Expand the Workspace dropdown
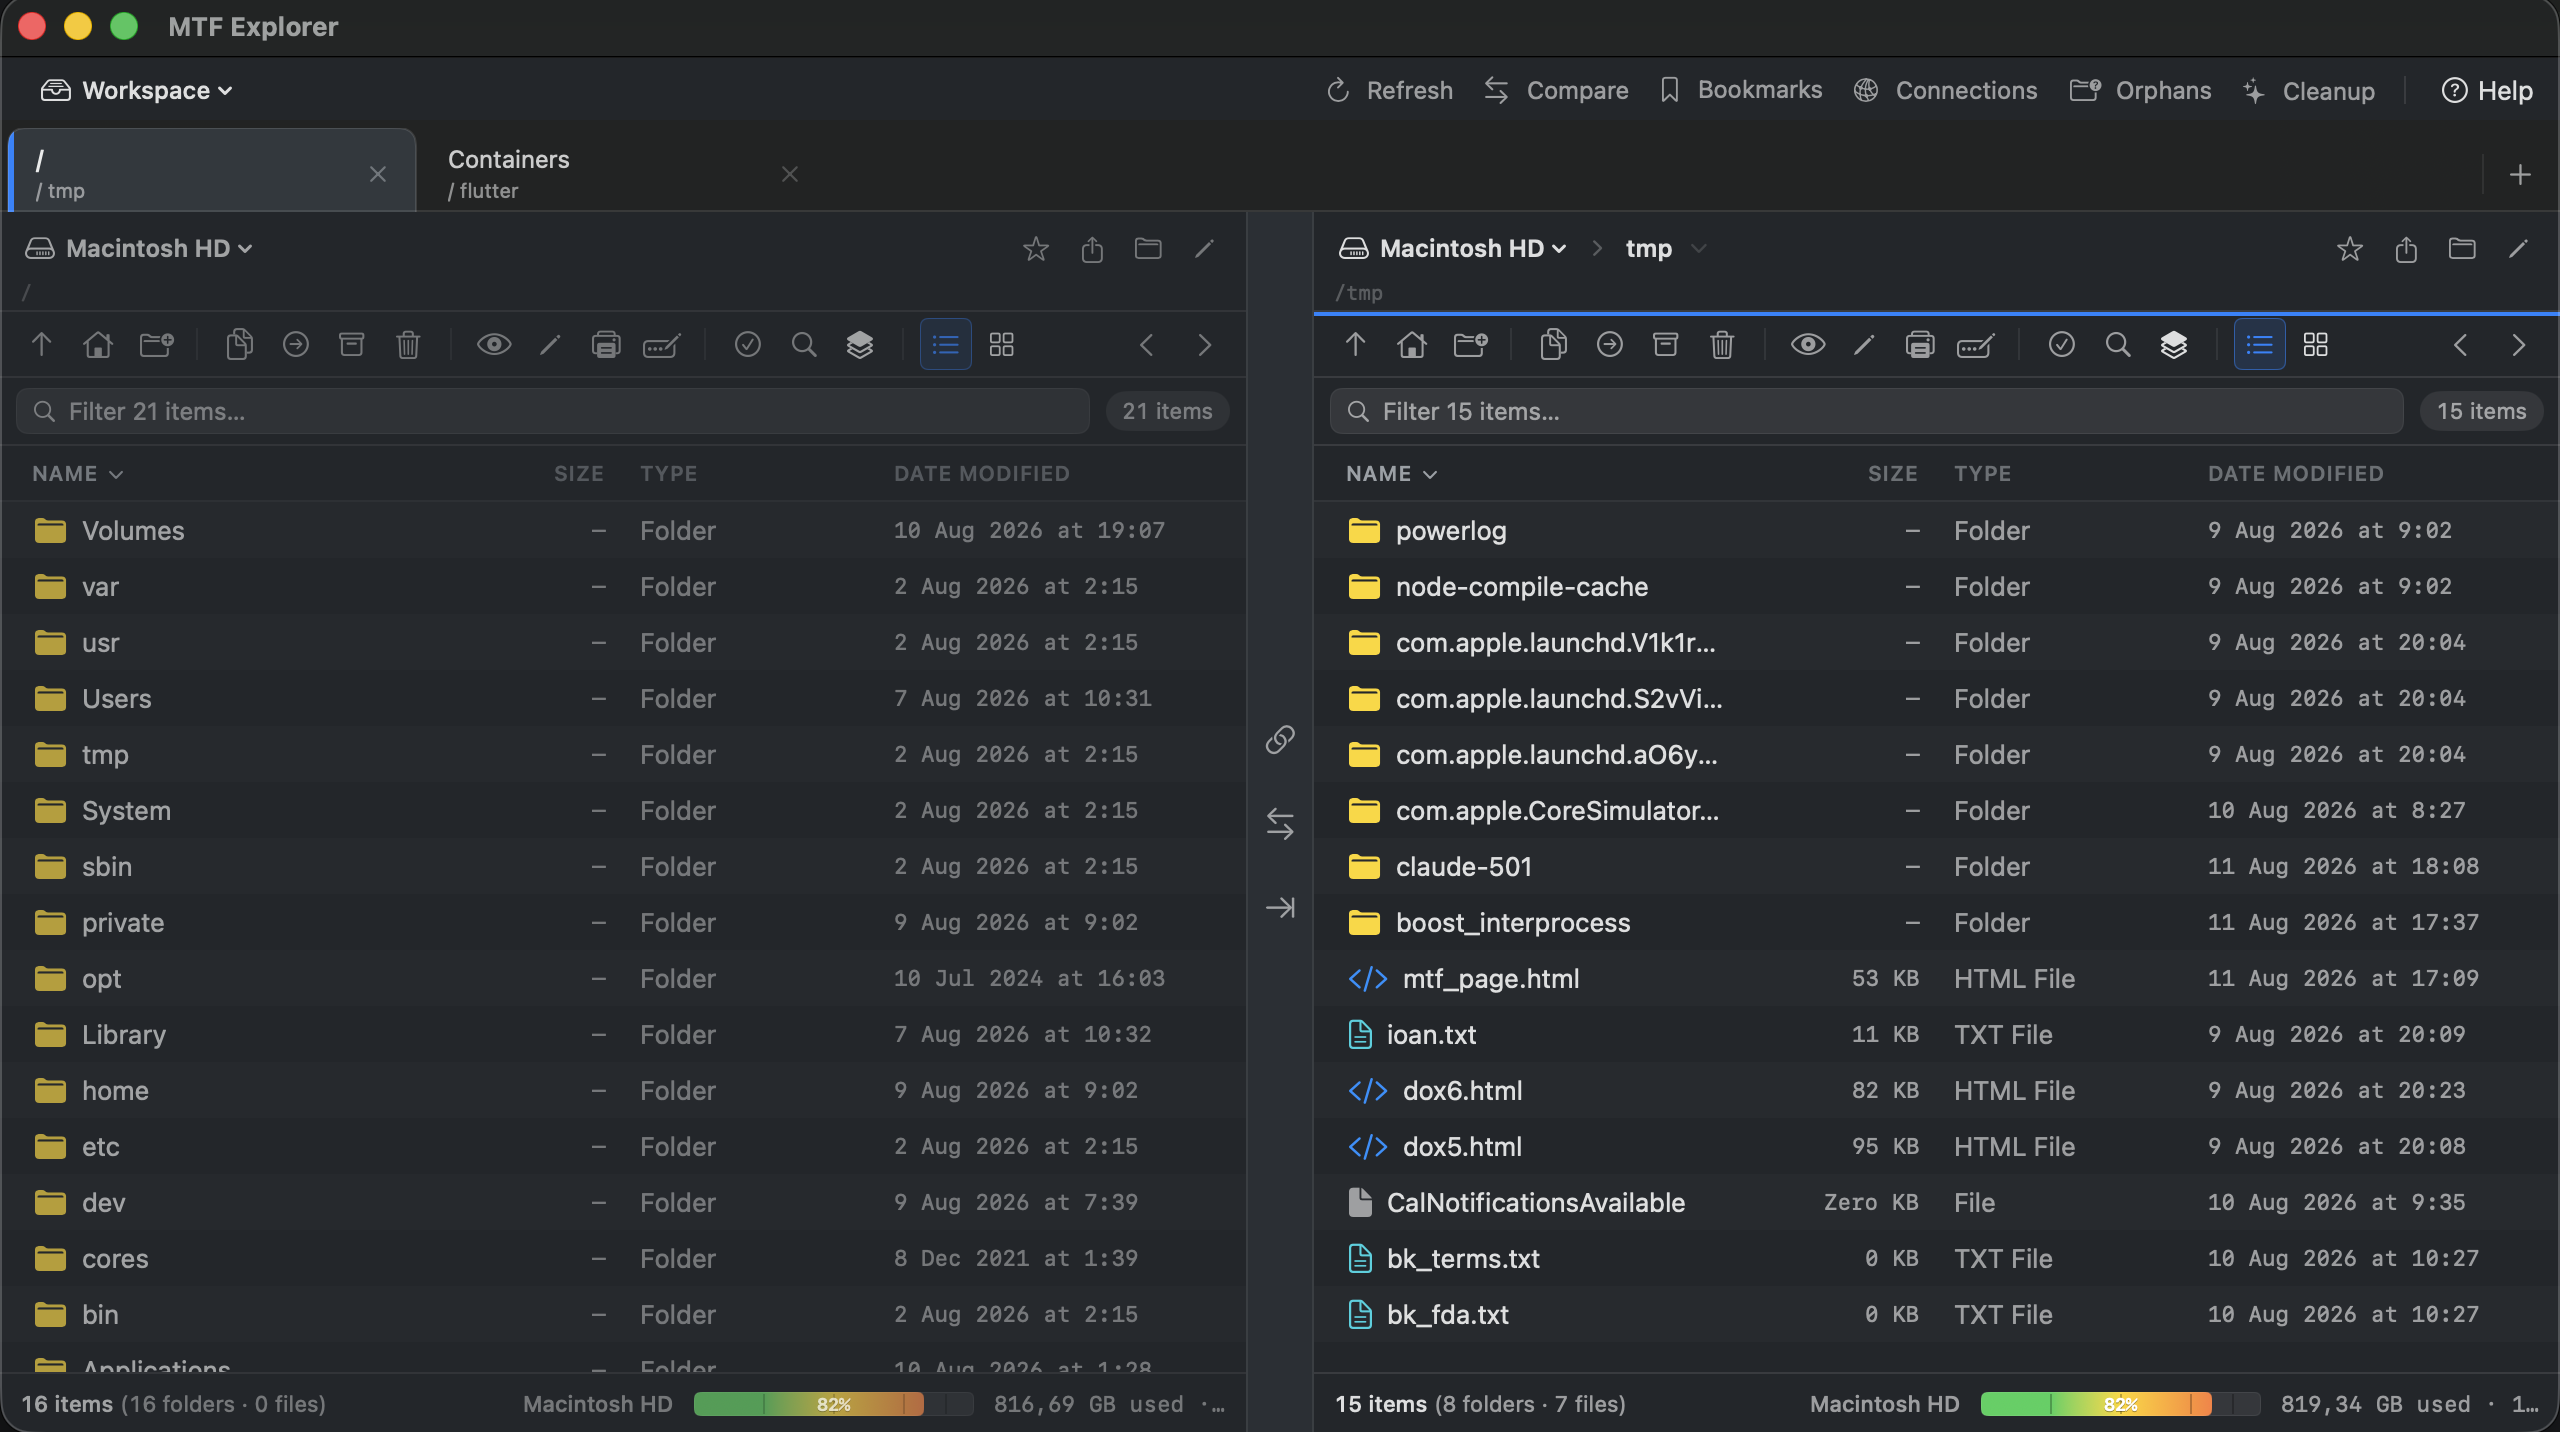 137,90
